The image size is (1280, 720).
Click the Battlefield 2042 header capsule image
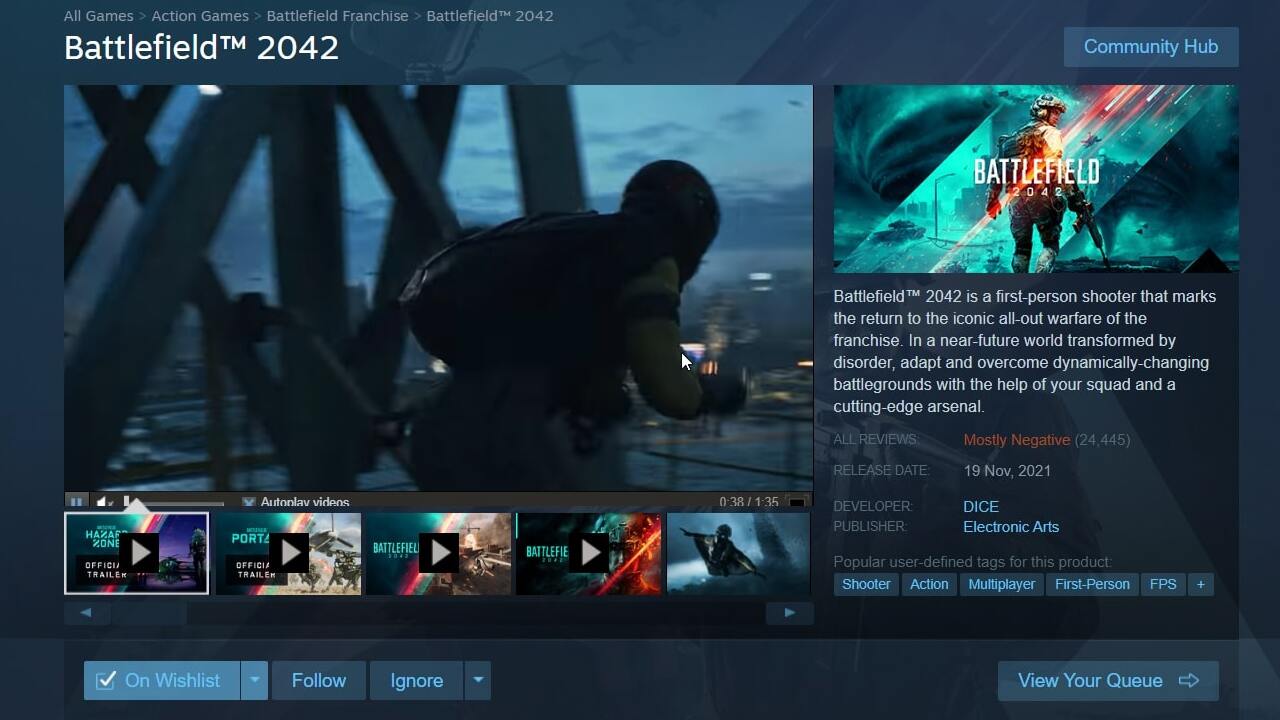tap(1036, 179)
